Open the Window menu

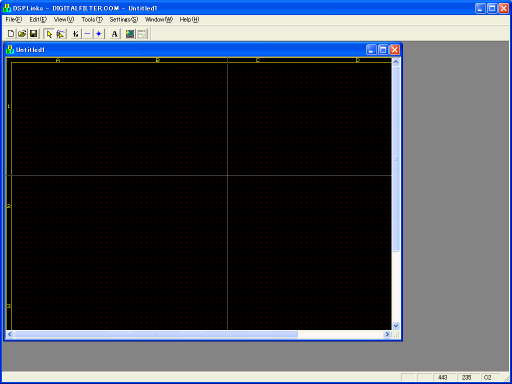[x=159, y=20]
